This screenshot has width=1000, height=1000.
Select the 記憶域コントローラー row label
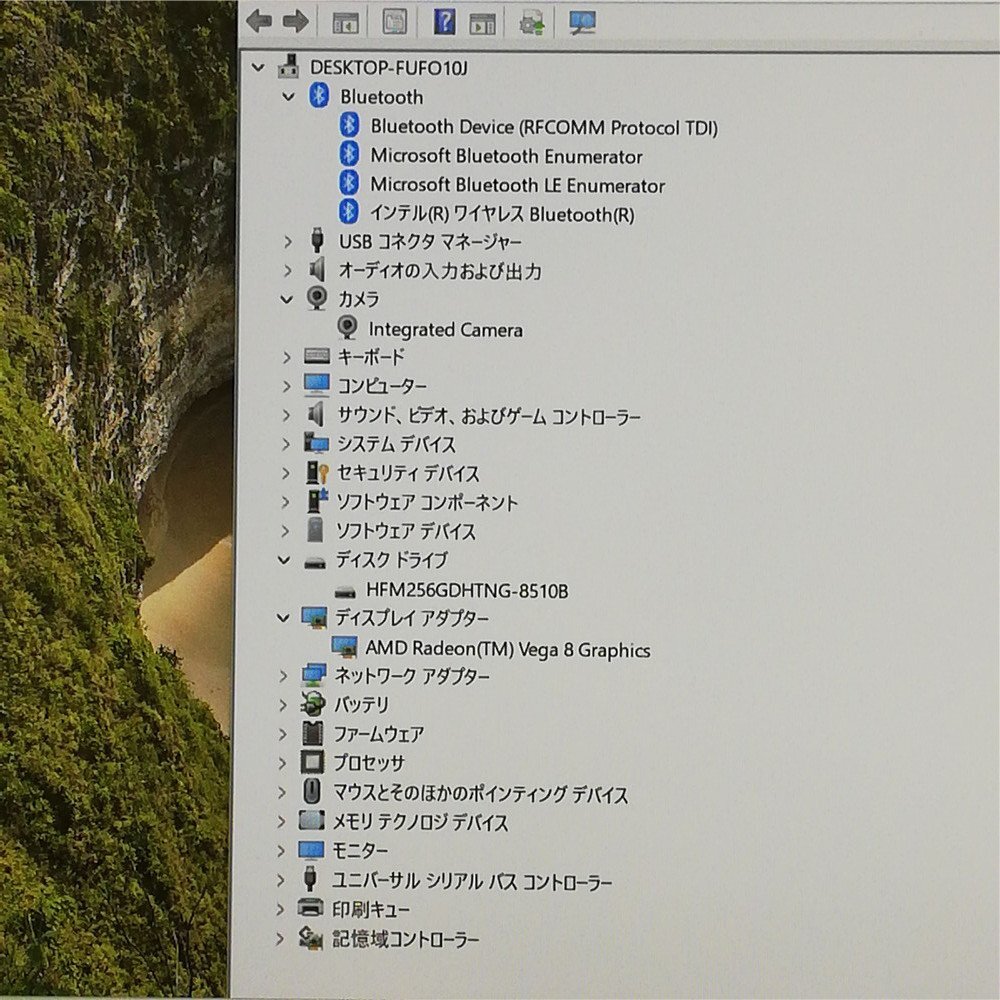click(405, 939)
